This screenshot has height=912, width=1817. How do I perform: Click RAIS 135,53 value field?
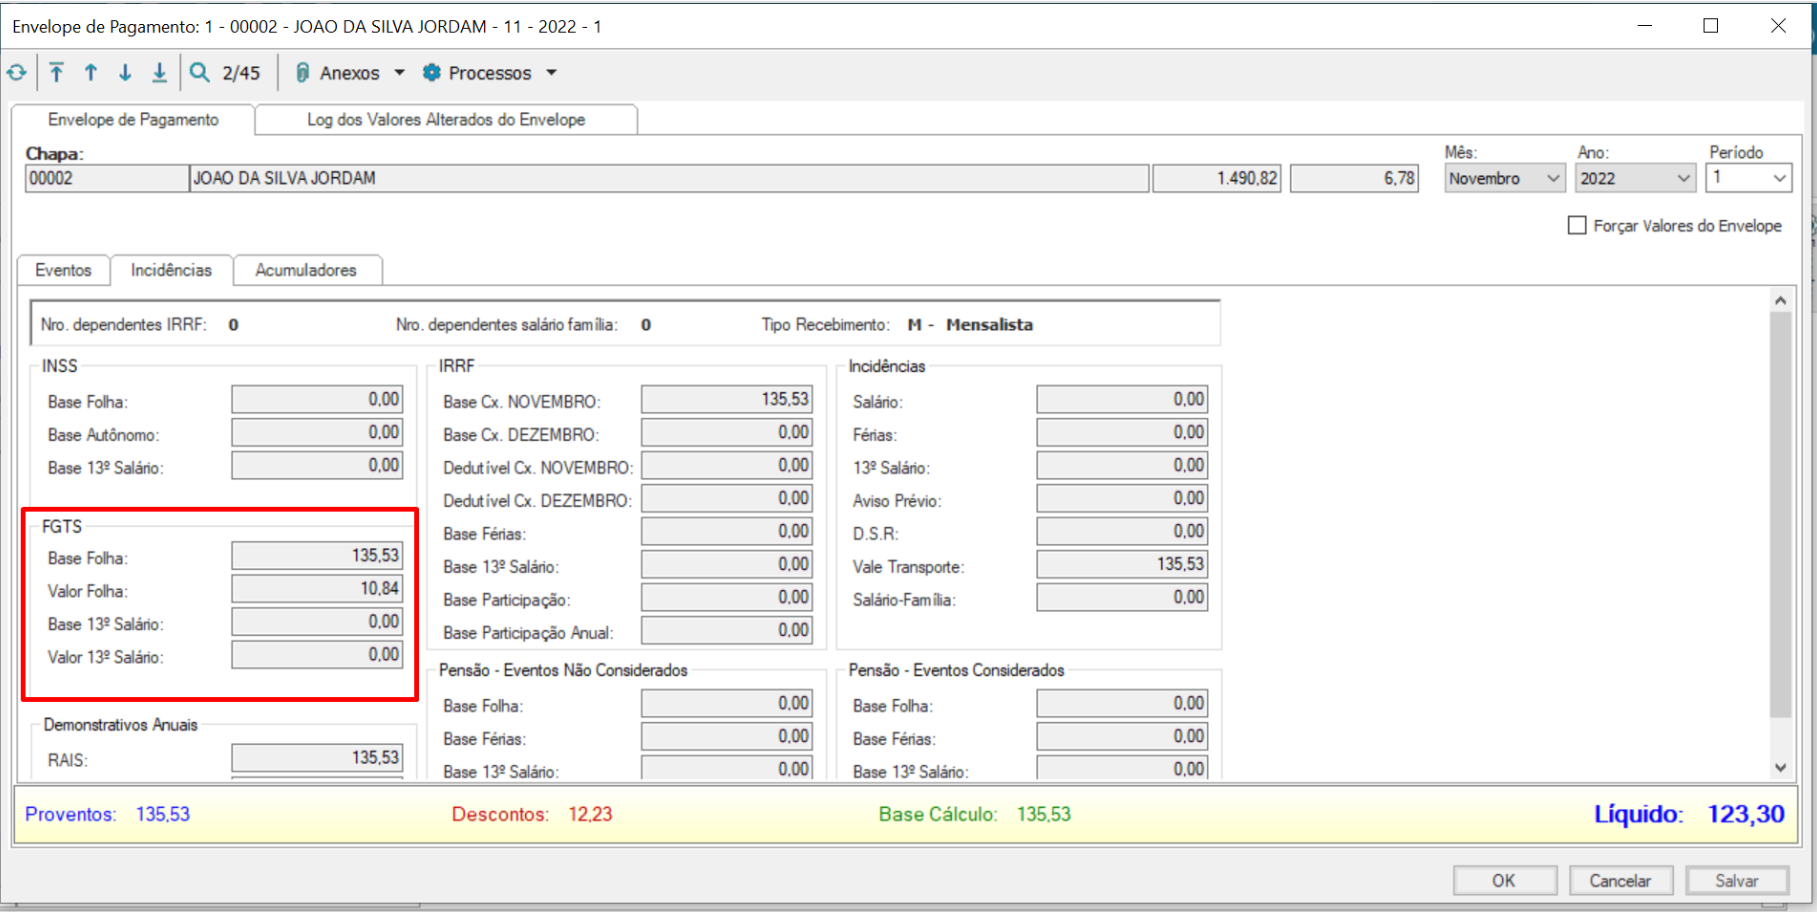pos(317,758)
